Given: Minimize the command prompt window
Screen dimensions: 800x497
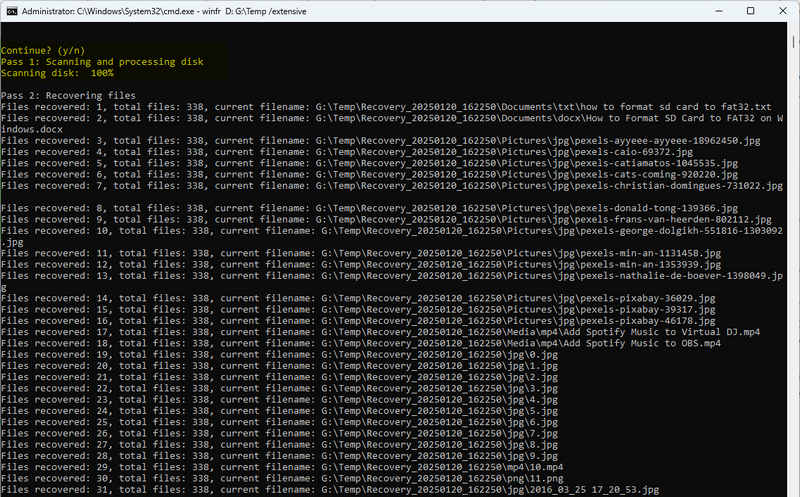Looking at the screenshot, I should click(x=719, y=11).
